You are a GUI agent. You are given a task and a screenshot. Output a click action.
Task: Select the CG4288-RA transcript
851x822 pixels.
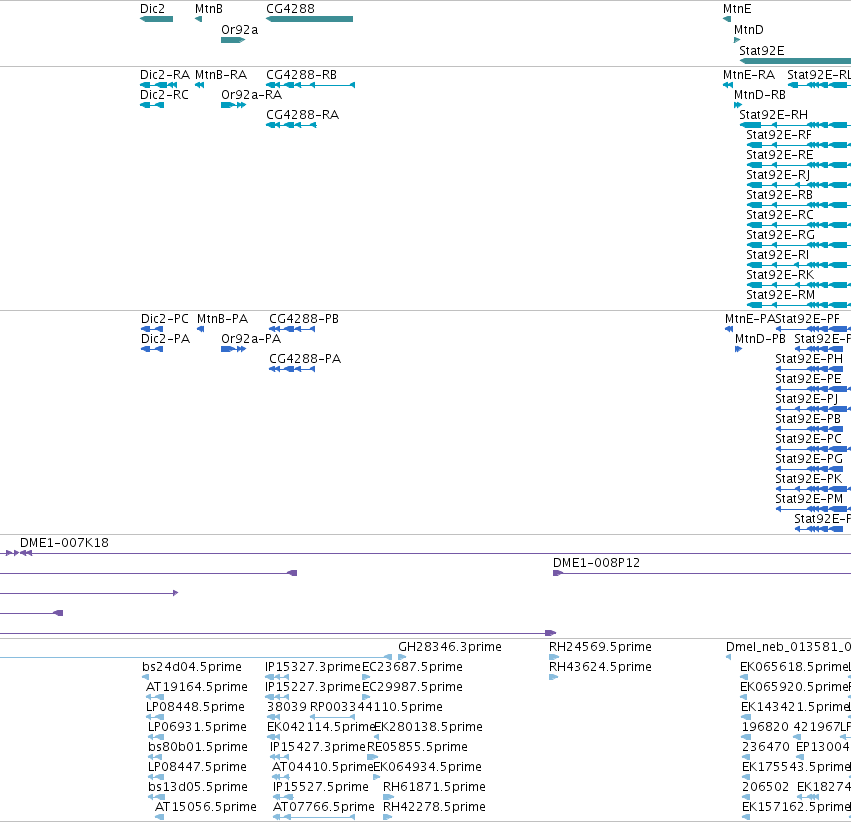click(291, 125)
